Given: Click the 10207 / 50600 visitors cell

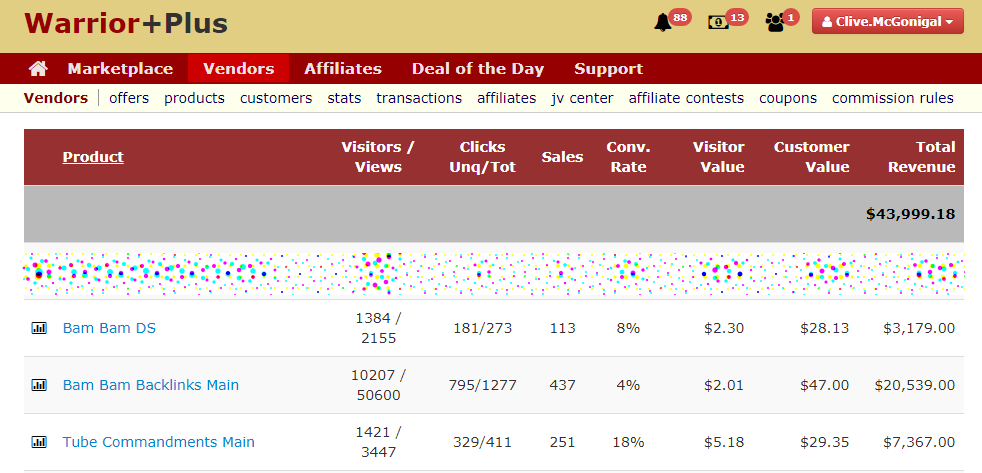Looking at the screenshot, I should [x=378, y=385].
